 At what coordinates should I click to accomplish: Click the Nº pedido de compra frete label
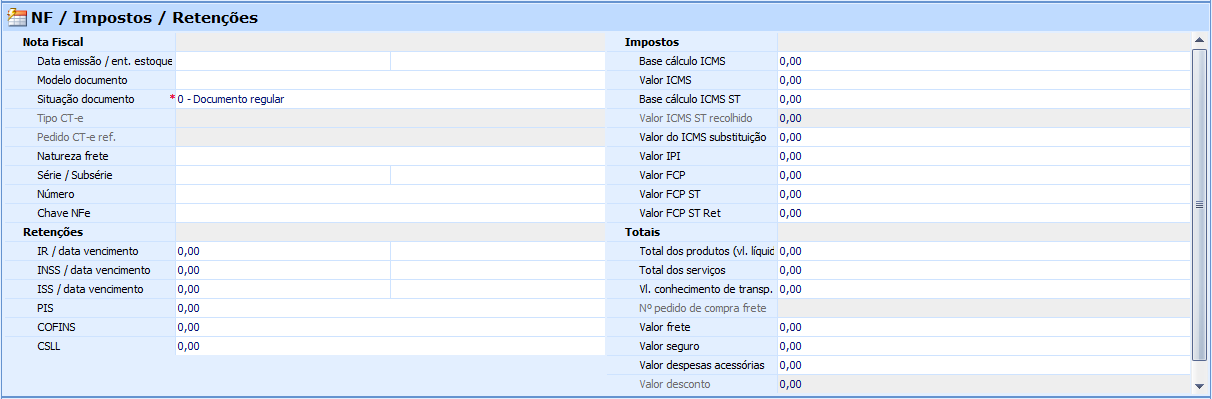[x=703, y=308]
